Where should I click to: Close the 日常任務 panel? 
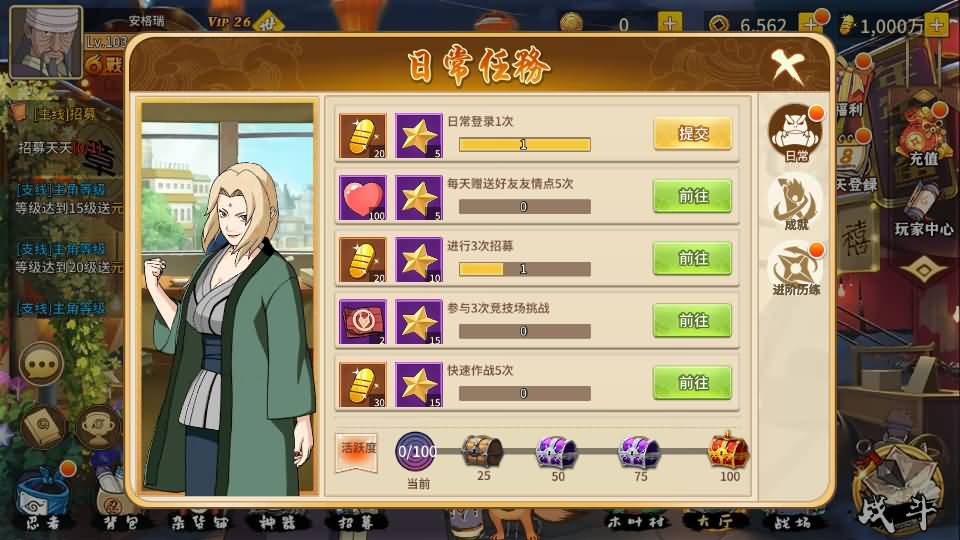(x=787, y=66)
